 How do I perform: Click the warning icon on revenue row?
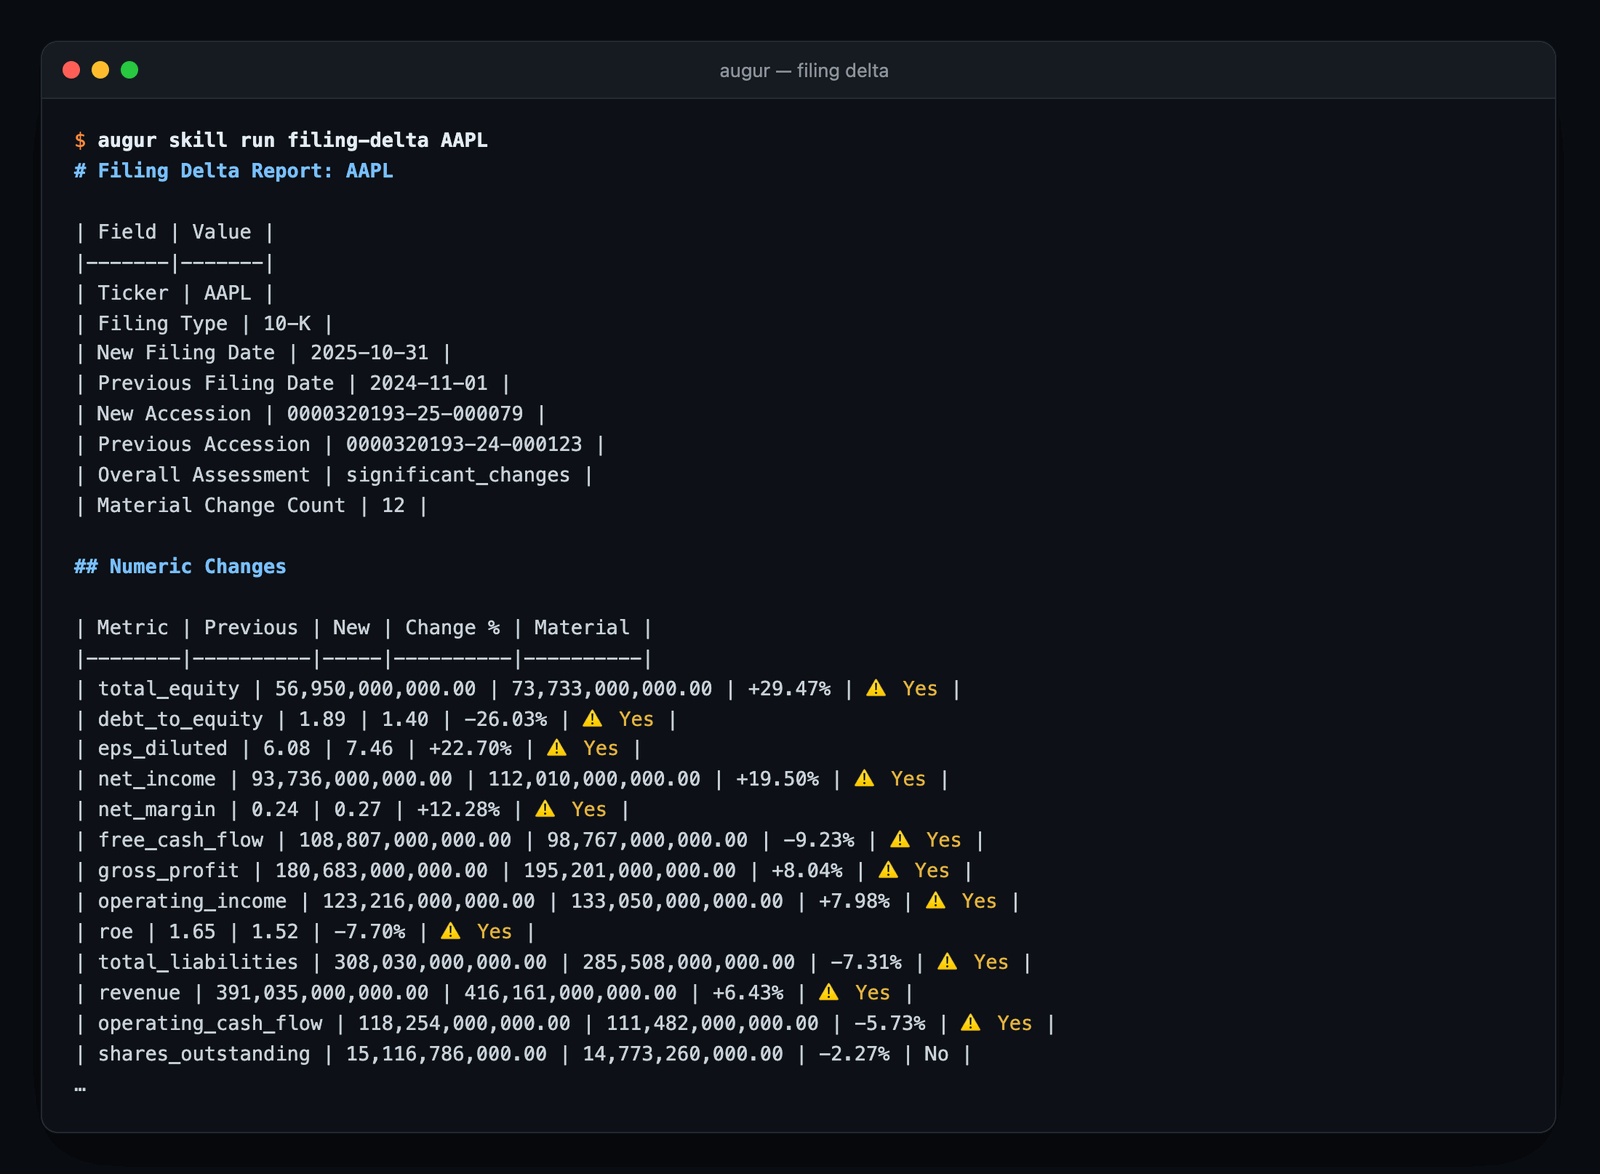coord(829,992)
